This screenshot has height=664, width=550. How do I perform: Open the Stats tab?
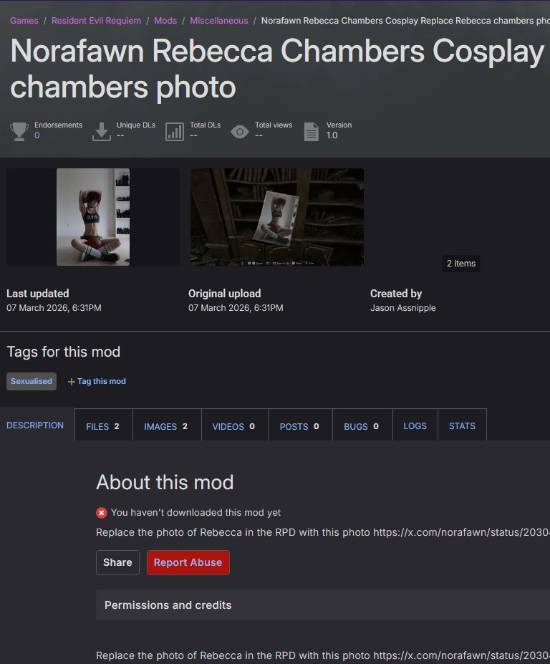point(462,425)
